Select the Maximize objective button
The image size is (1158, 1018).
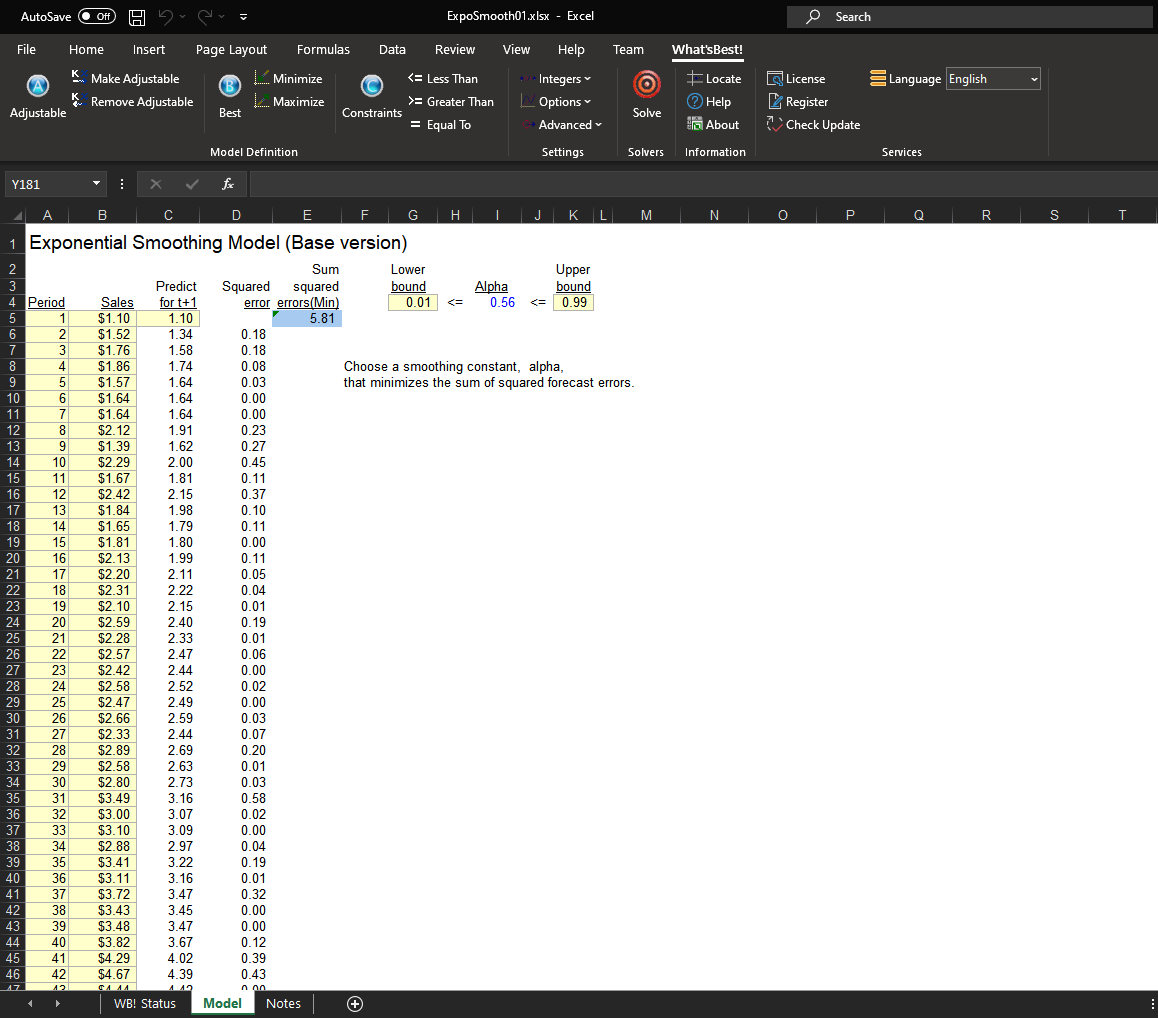tap(289, 101)
